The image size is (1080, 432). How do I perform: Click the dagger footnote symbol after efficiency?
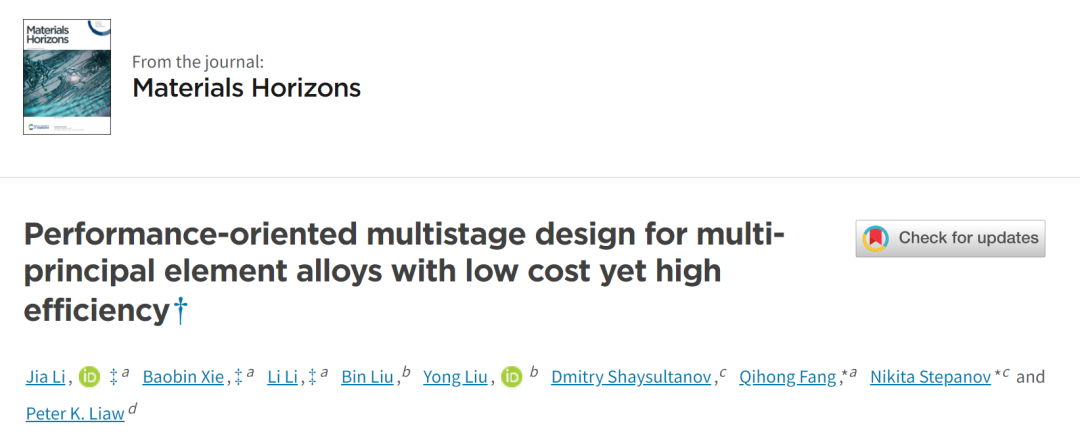pos(180,311)
